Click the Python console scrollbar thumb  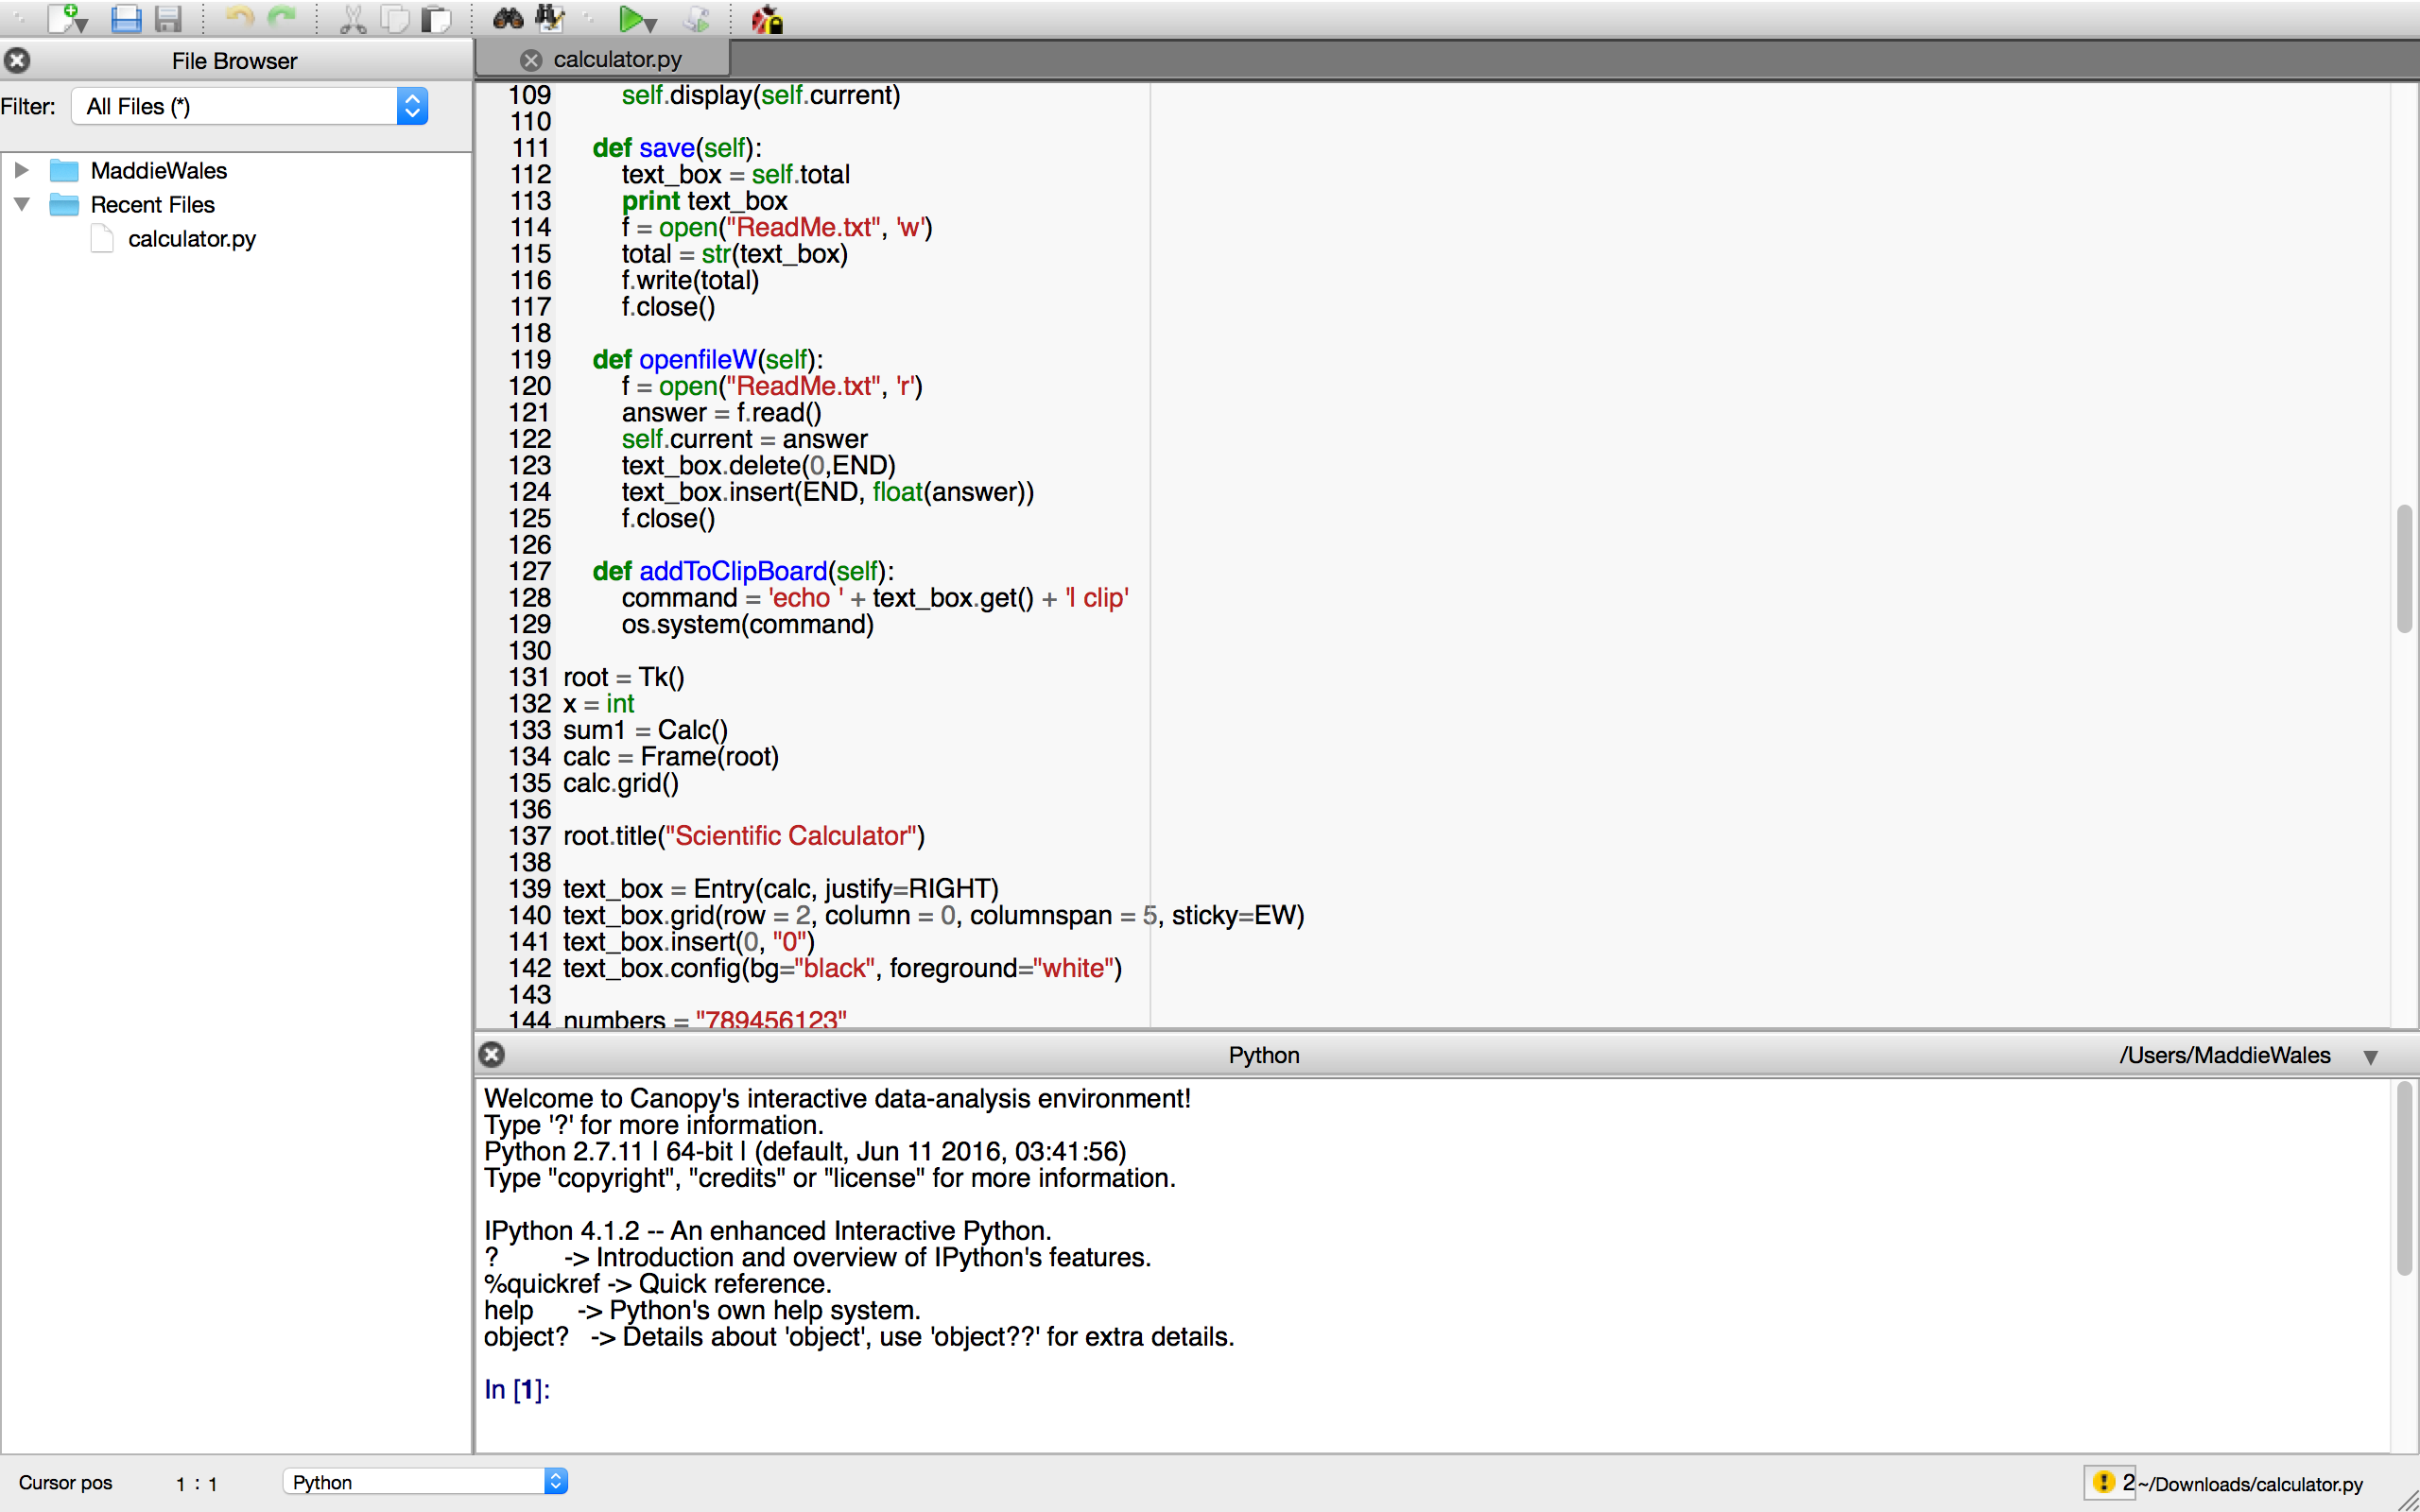tap(2404, 1178)
